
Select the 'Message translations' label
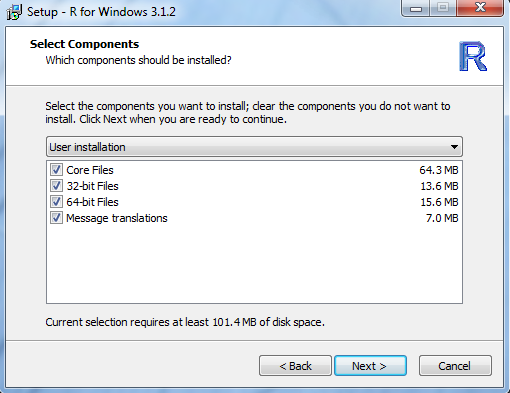tap(117, 218)
